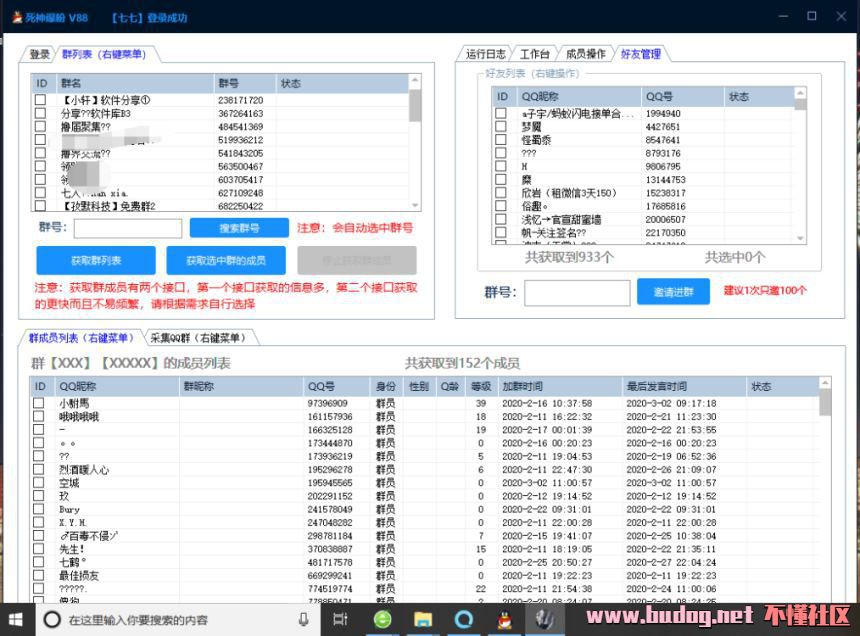Click the 群号 column header in group list
The height and width of the screenshot is (636, 860).
click(245, 83)
